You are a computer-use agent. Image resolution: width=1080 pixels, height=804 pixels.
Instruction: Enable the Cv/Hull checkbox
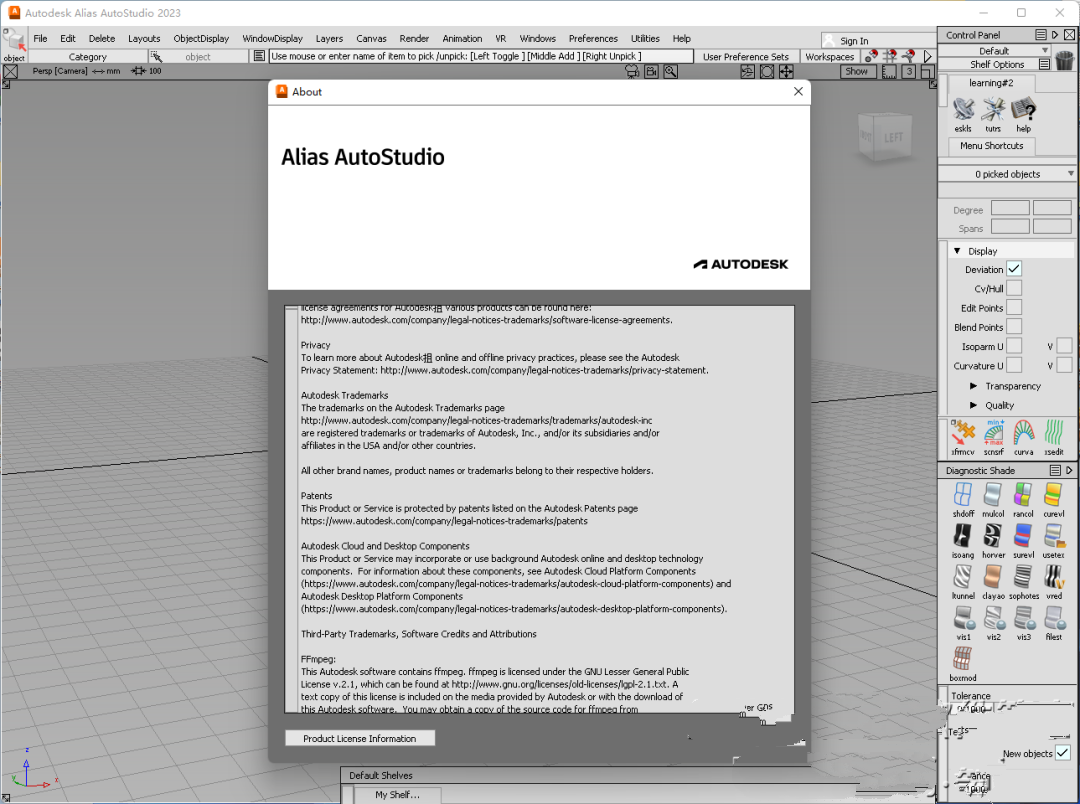[x=1014, y=288]
